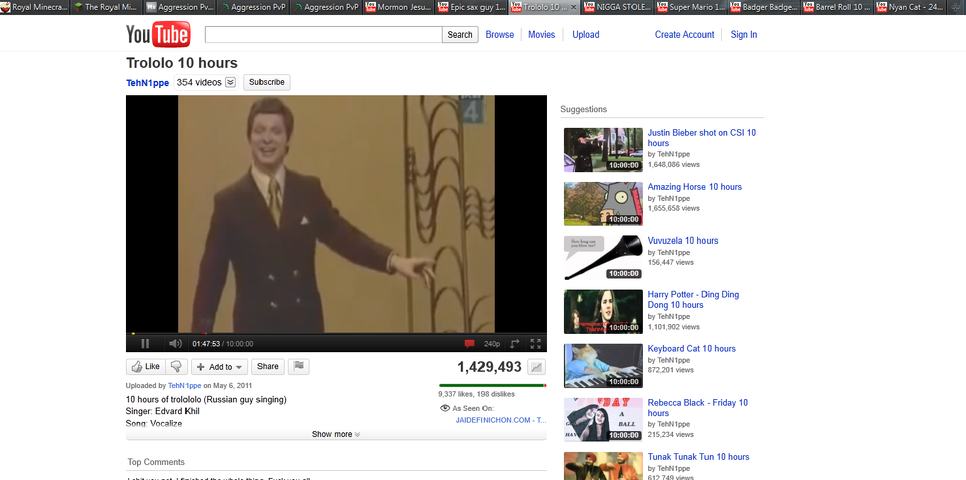966x480 pixels.
Task: Click the expand player size icon
Action: (x=514, y=344)
